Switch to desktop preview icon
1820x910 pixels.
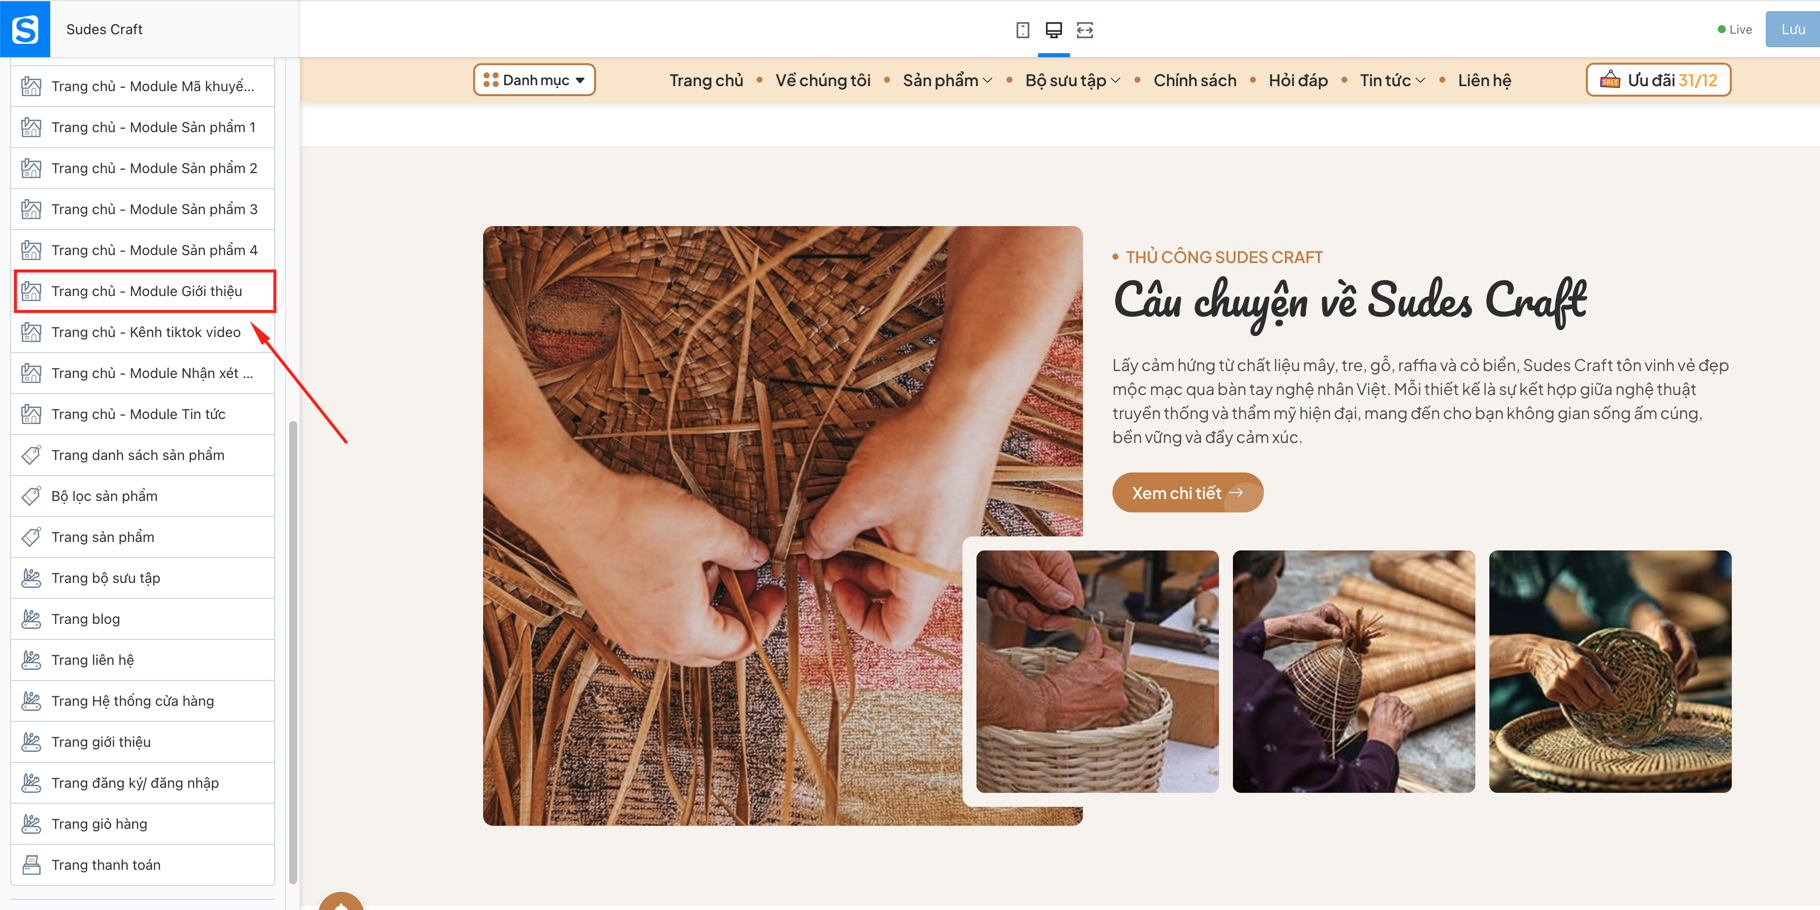click(1053, 30)
